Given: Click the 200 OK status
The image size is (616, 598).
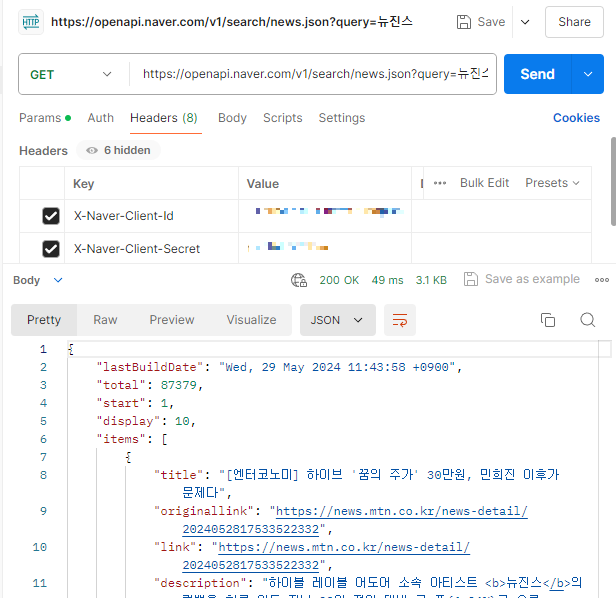Looking at the screenshot, I should pyautogui.click(x=339, y=280).
